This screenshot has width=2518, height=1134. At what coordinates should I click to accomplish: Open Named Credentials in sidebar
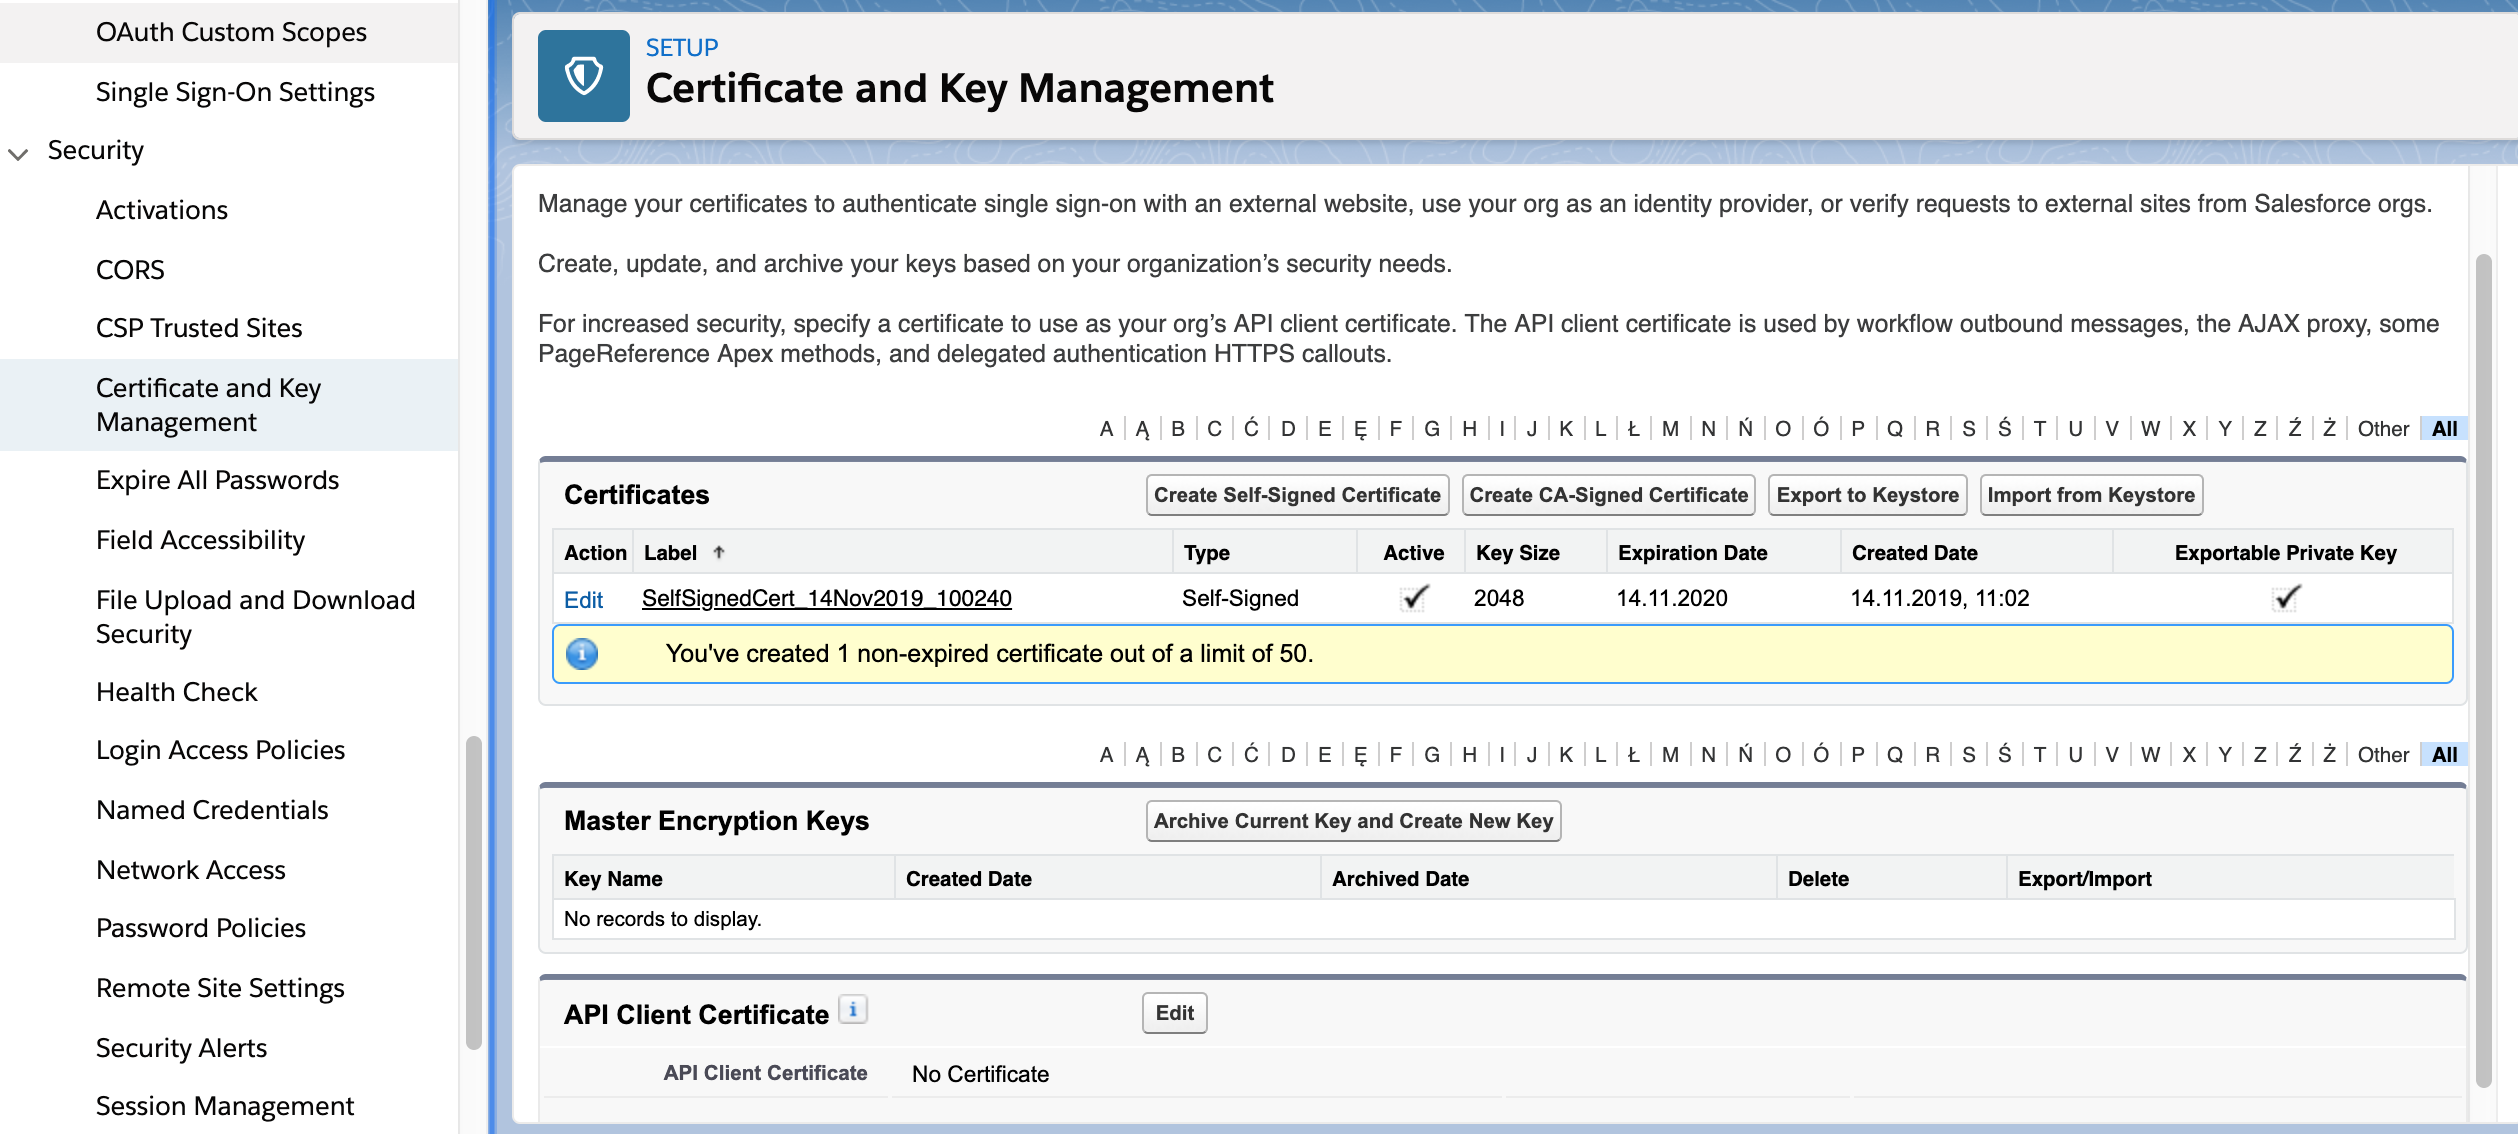point(212,810)
